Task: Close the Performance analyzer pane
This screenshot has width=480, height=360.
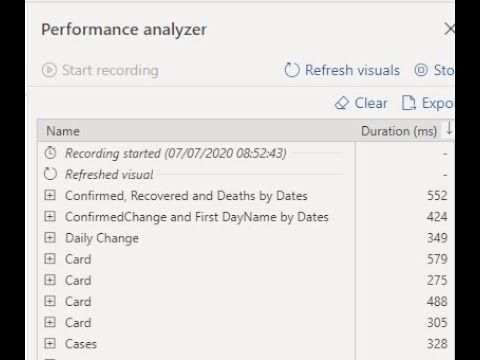Action: [450, 29]
